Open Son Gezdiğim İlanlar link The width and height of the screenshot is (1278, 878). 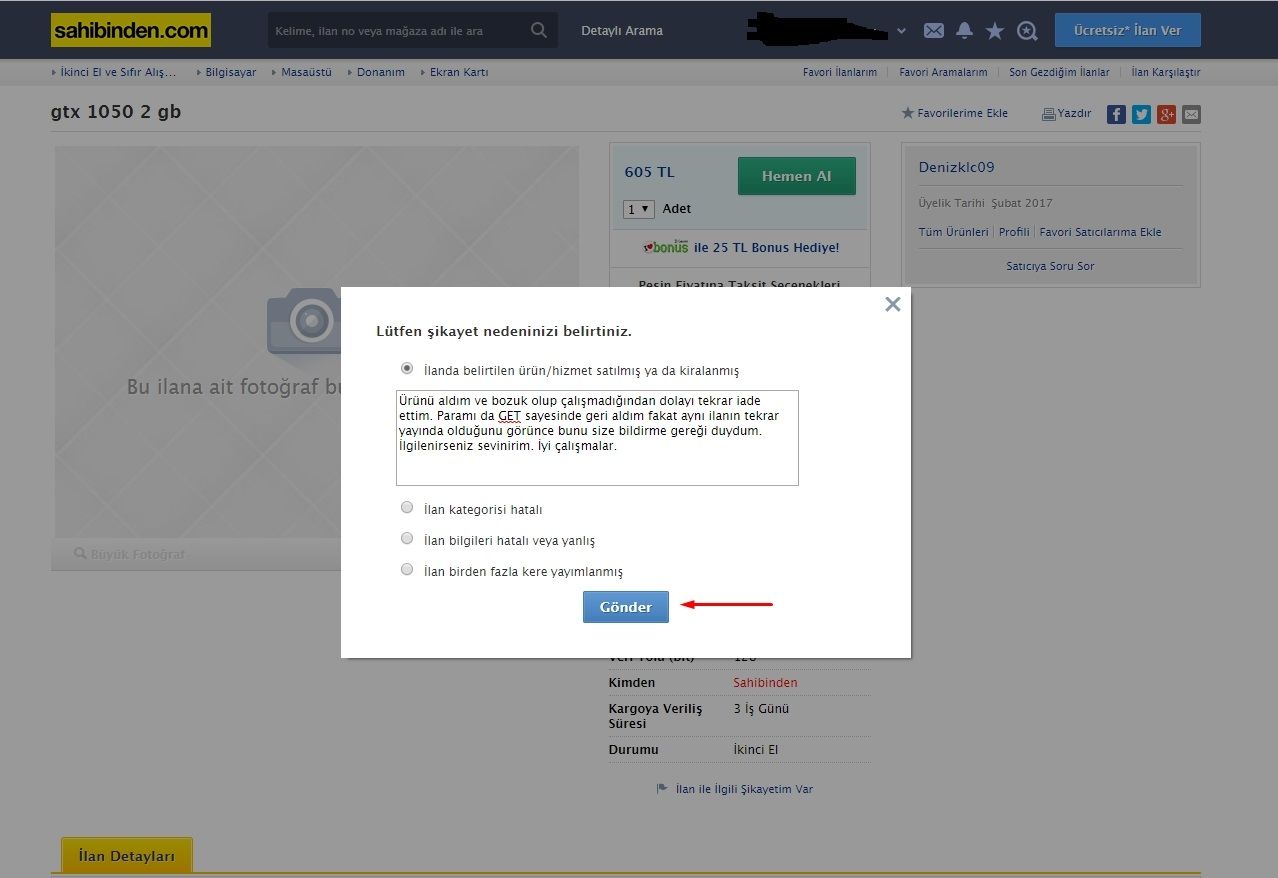coord(1059,72)
